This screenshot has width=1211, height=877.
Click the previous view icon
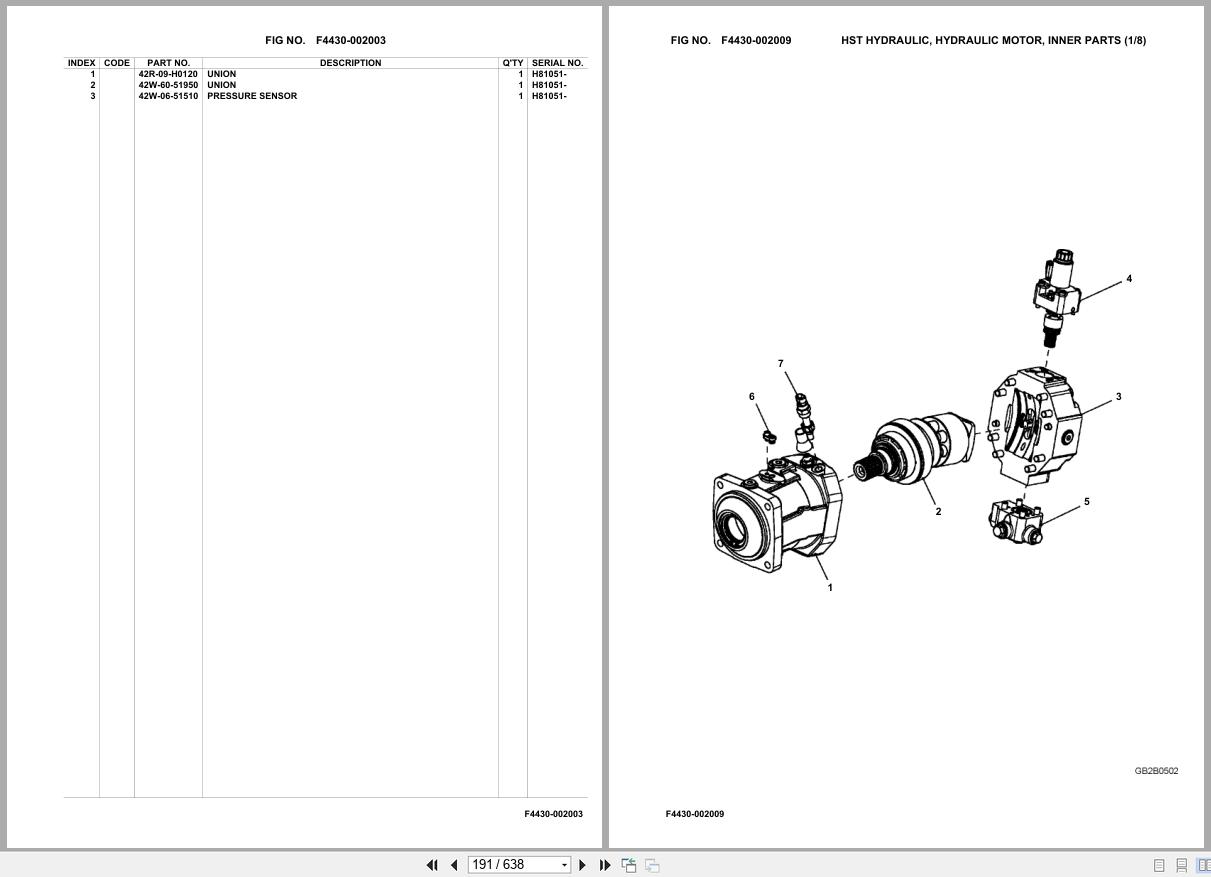pyautogui.click(x=629, y=865)
